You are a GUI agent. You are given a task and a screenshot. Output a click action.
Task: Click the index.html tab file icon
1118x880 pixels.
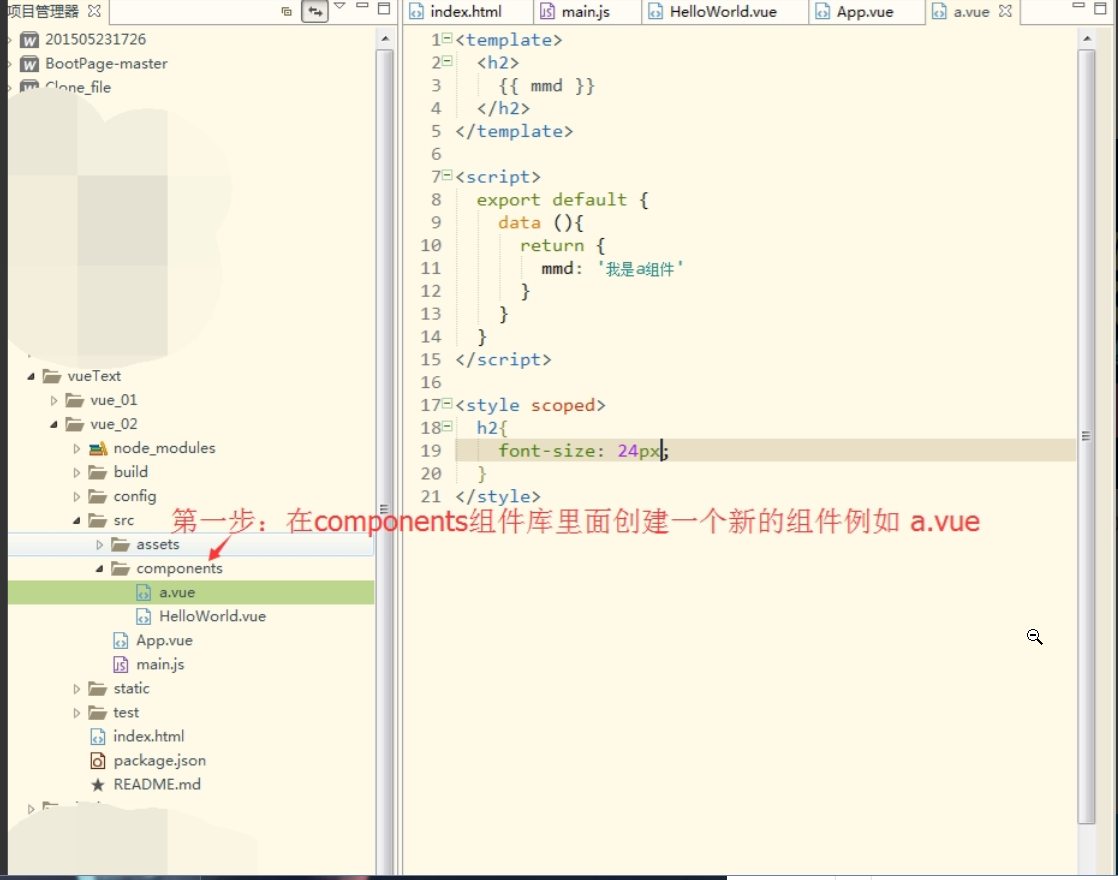[416, 11]
